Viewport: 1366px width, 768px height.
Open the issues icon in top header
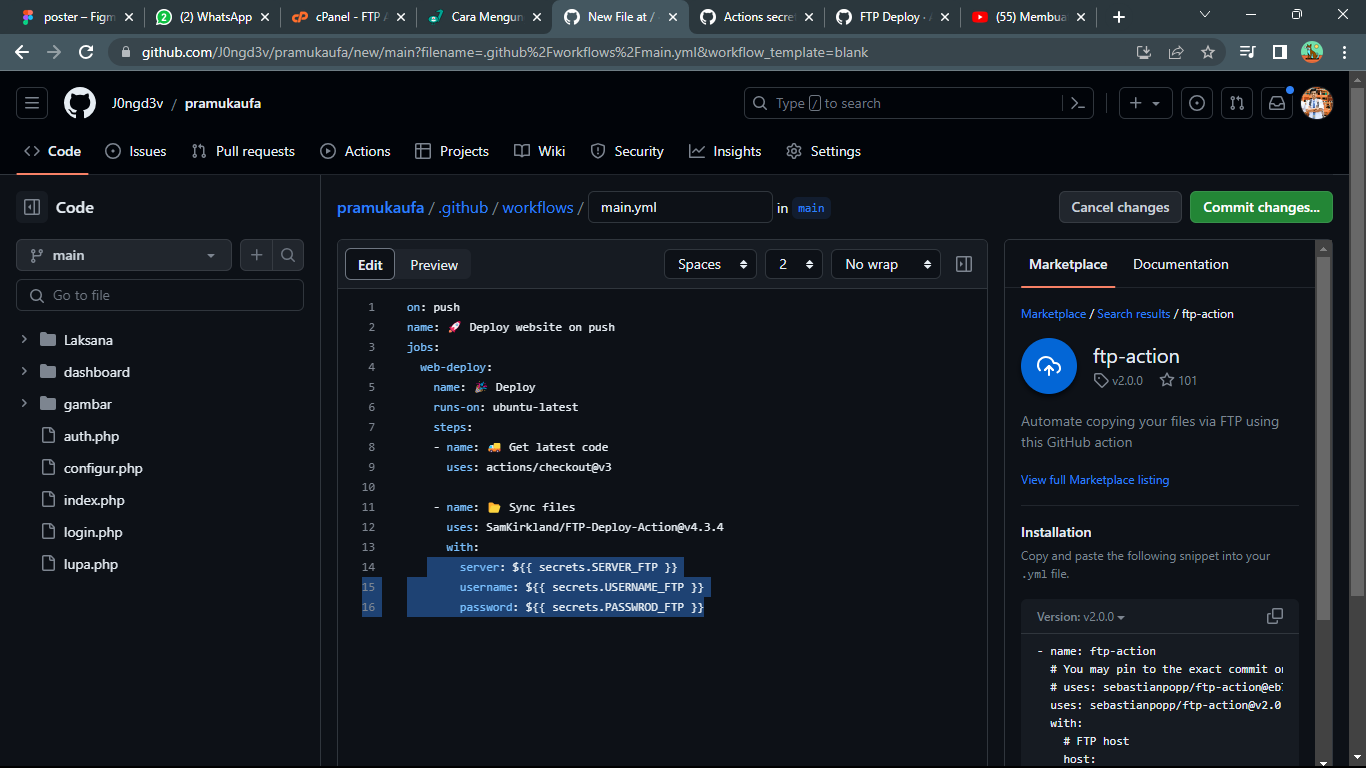1197,103
